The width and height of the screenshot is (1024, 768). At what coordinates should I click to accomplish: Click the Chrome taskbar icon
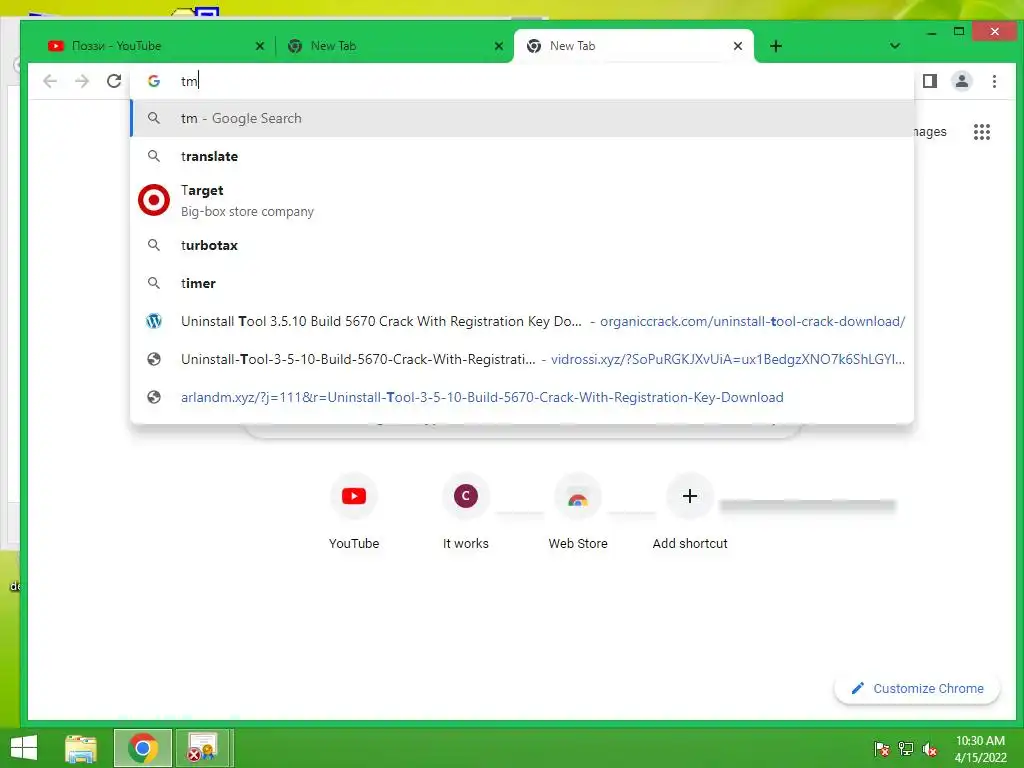[x=142, y=748]
